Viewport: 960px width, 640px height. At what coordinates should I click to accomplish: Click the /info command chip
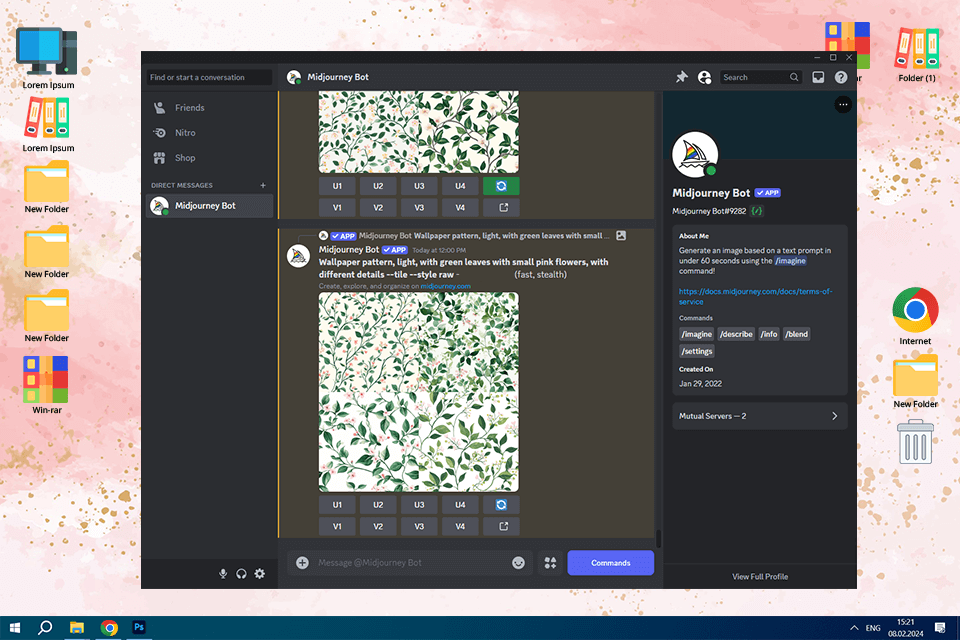coord(769,334)
